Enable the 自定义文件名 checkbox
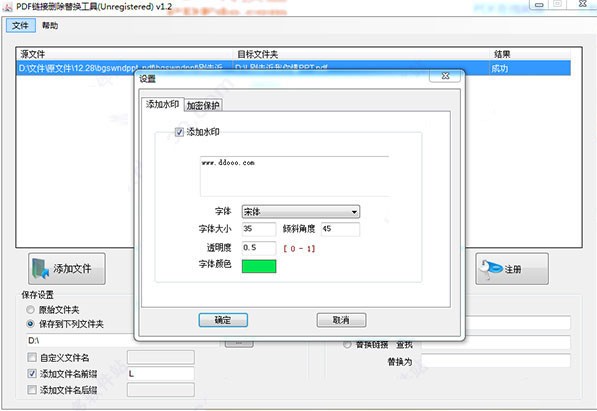Screen dimensions: 597x411 (x=32, y=357)
